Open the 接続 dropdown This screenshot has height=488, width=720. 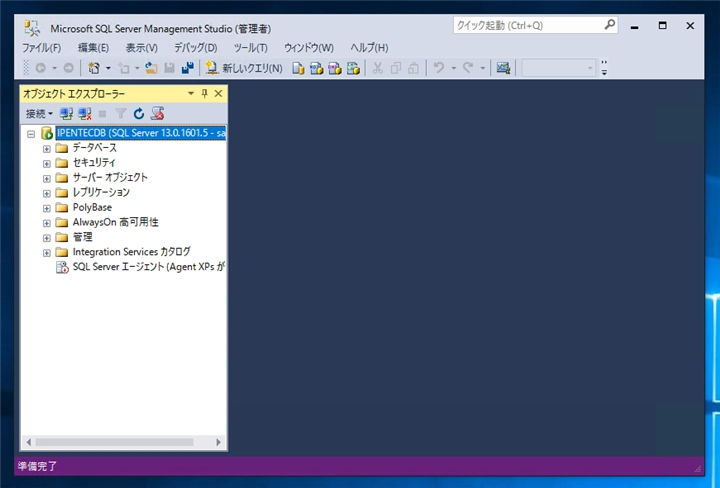click(x=39, y=113)
